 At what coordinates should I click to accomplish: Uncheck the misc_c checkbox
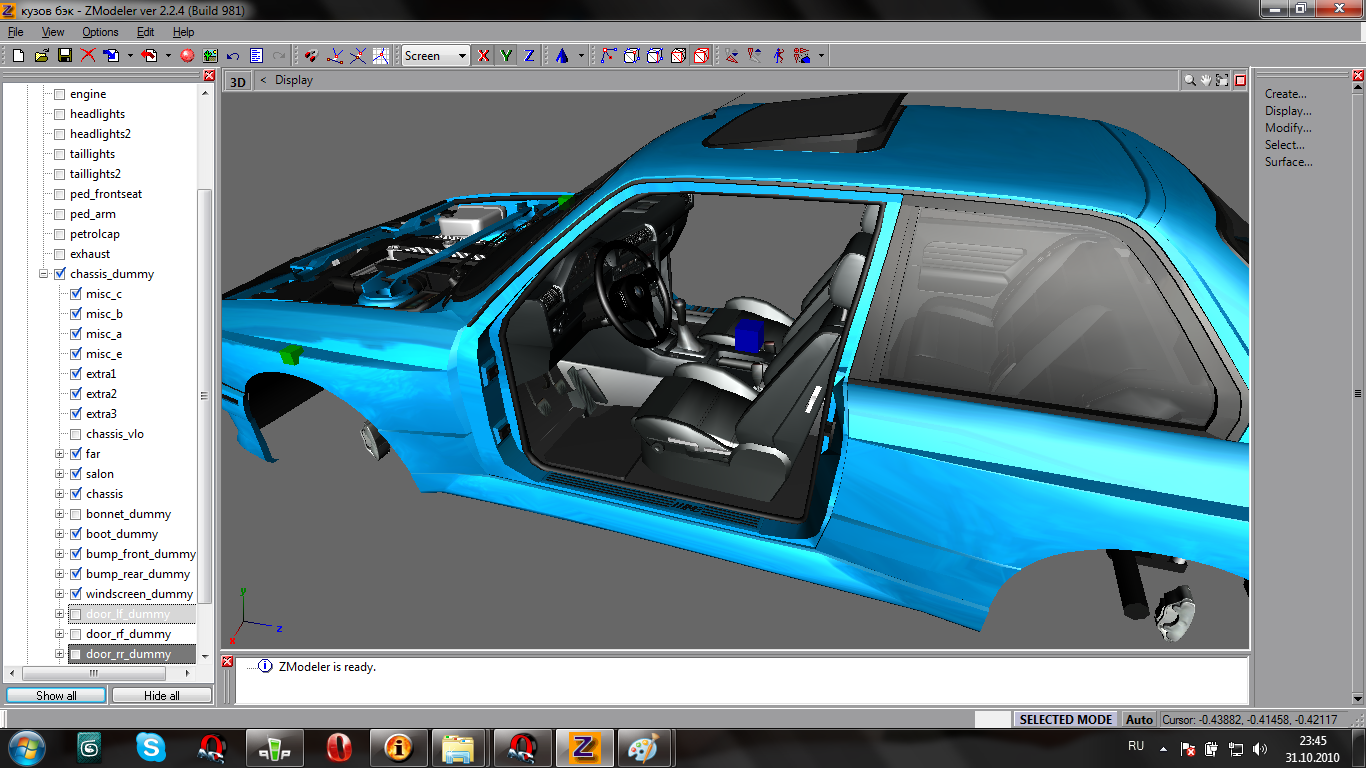(75, 294)
